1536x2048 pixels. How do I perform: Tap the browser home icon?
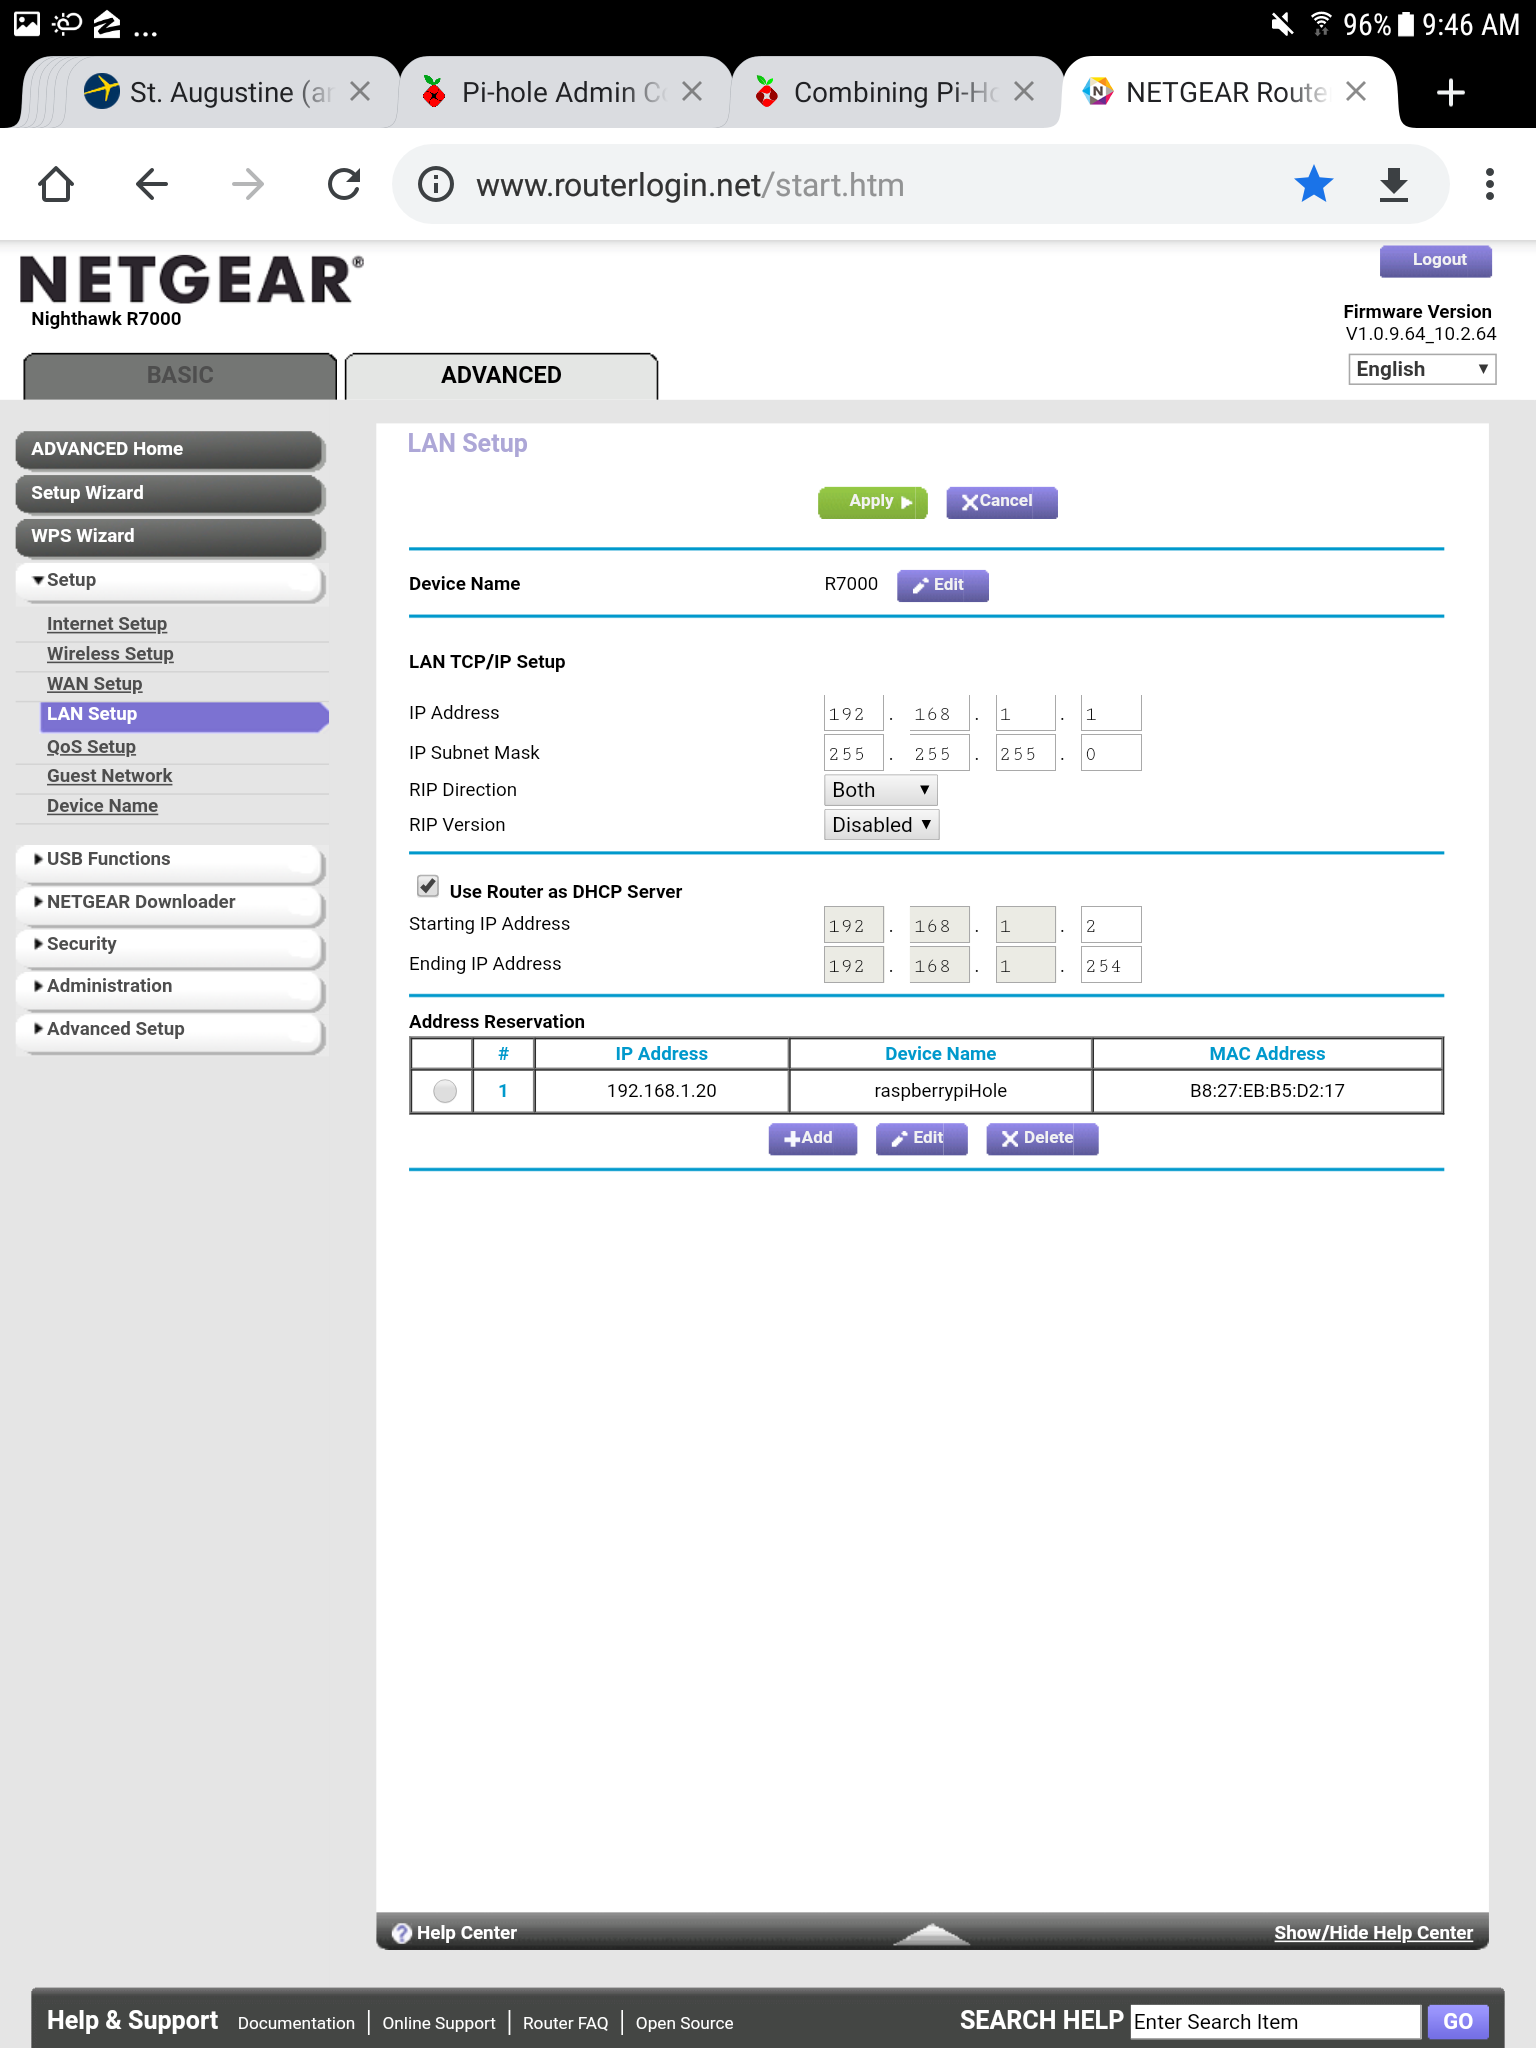pos(56,185)
